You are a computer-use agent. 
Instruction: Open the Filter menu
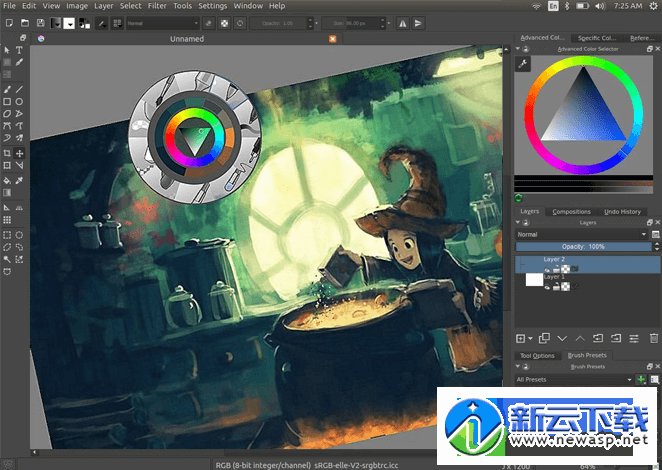click(x=157, y=6)
